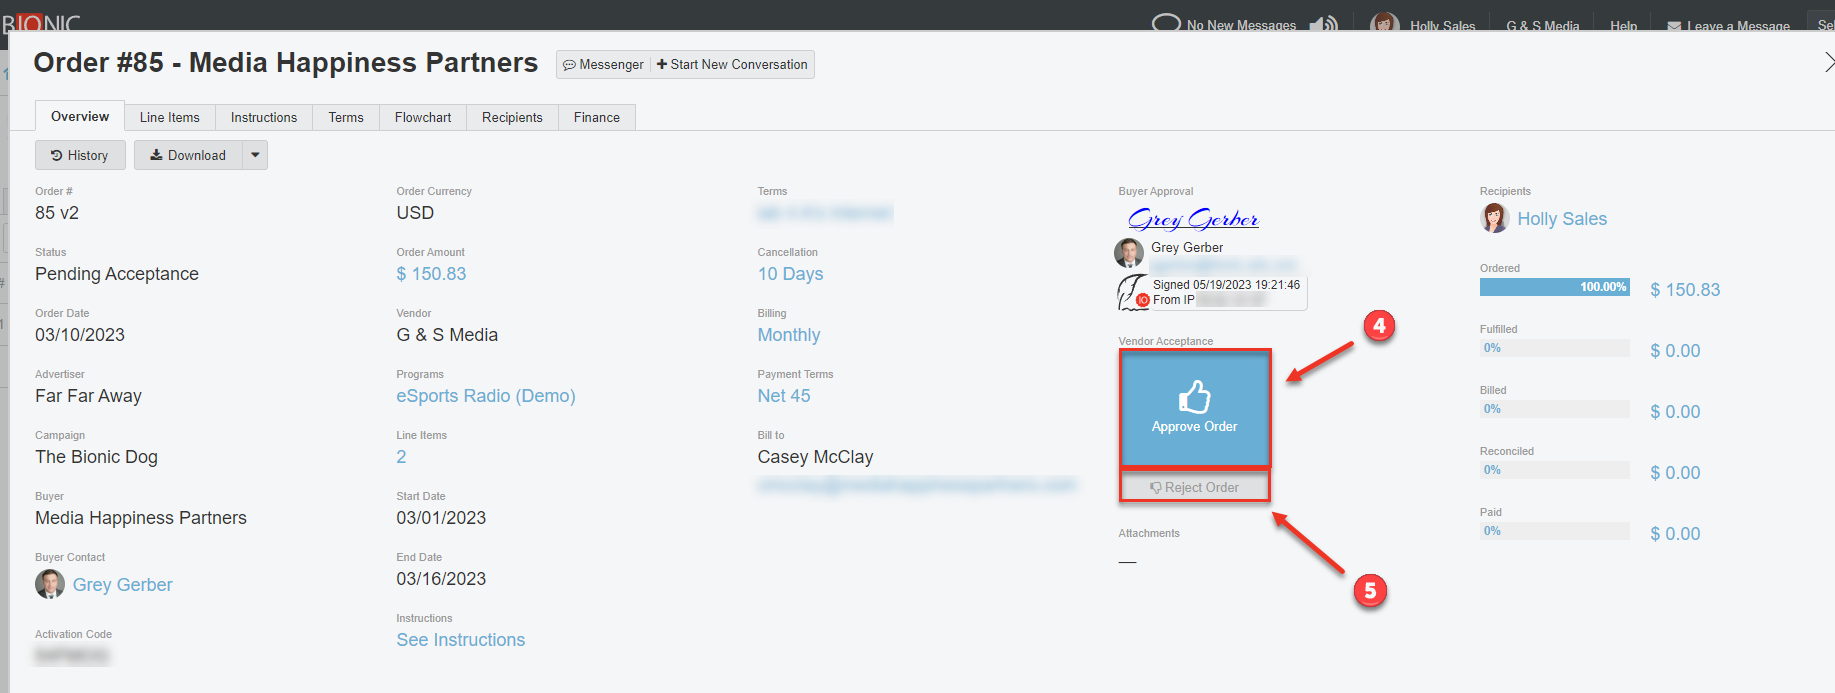This screenshot has height=693, width=1835.
Task: Click the signed document quill icon
Action: pos(1132,292)
